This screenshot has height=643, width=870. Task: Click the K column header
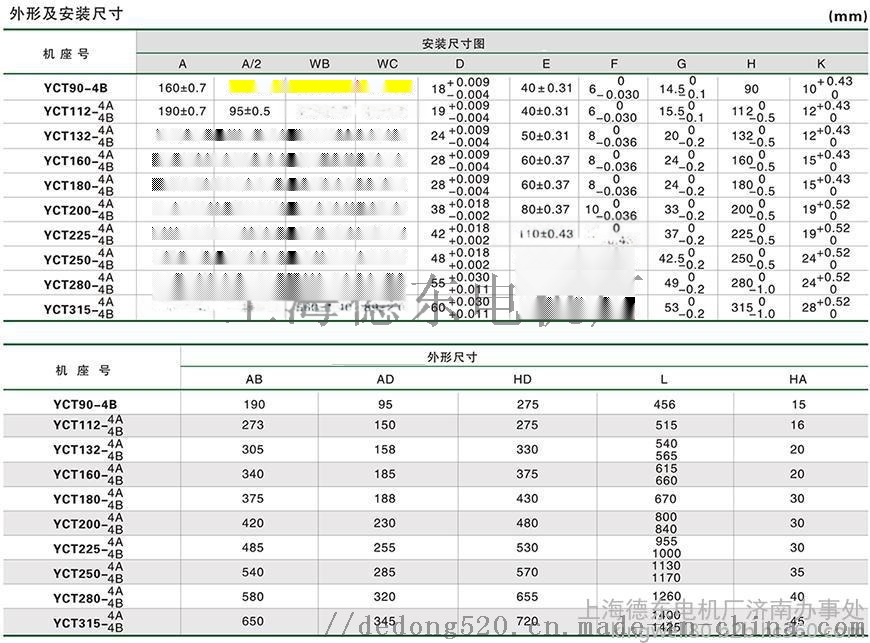[x=821, y=64]
